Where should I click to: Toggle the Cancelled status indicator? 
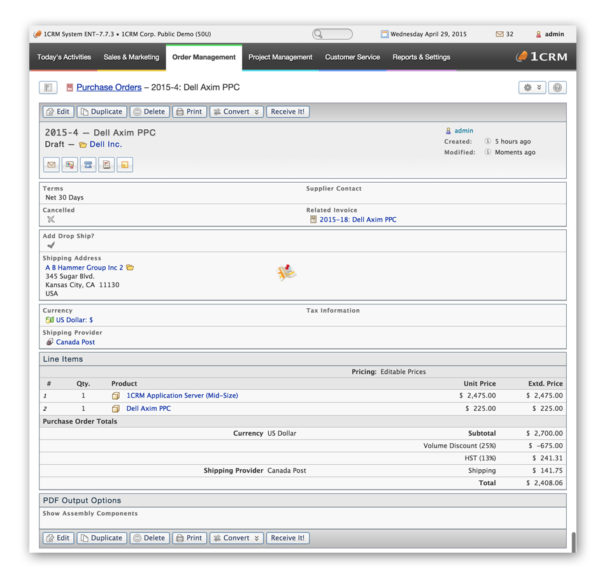point(50,219)
